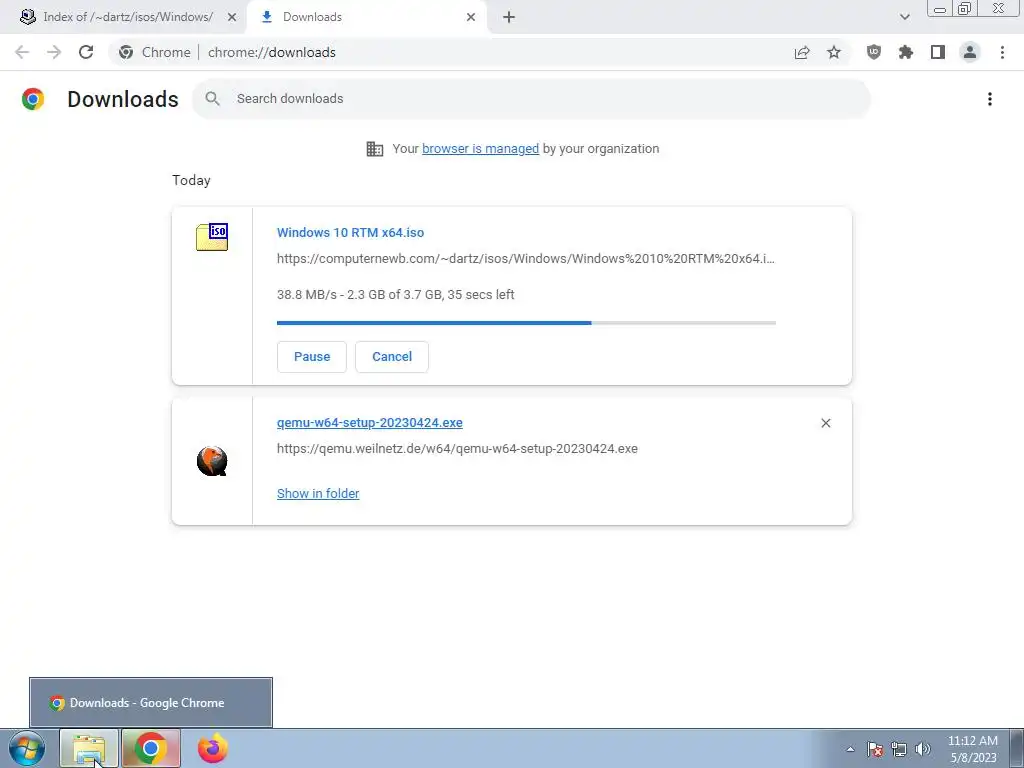Image resolution: width=1024 pixels, height=768 pixels.
Task: Open Windows Explorer from the taskbar
Action: (89, 748)
